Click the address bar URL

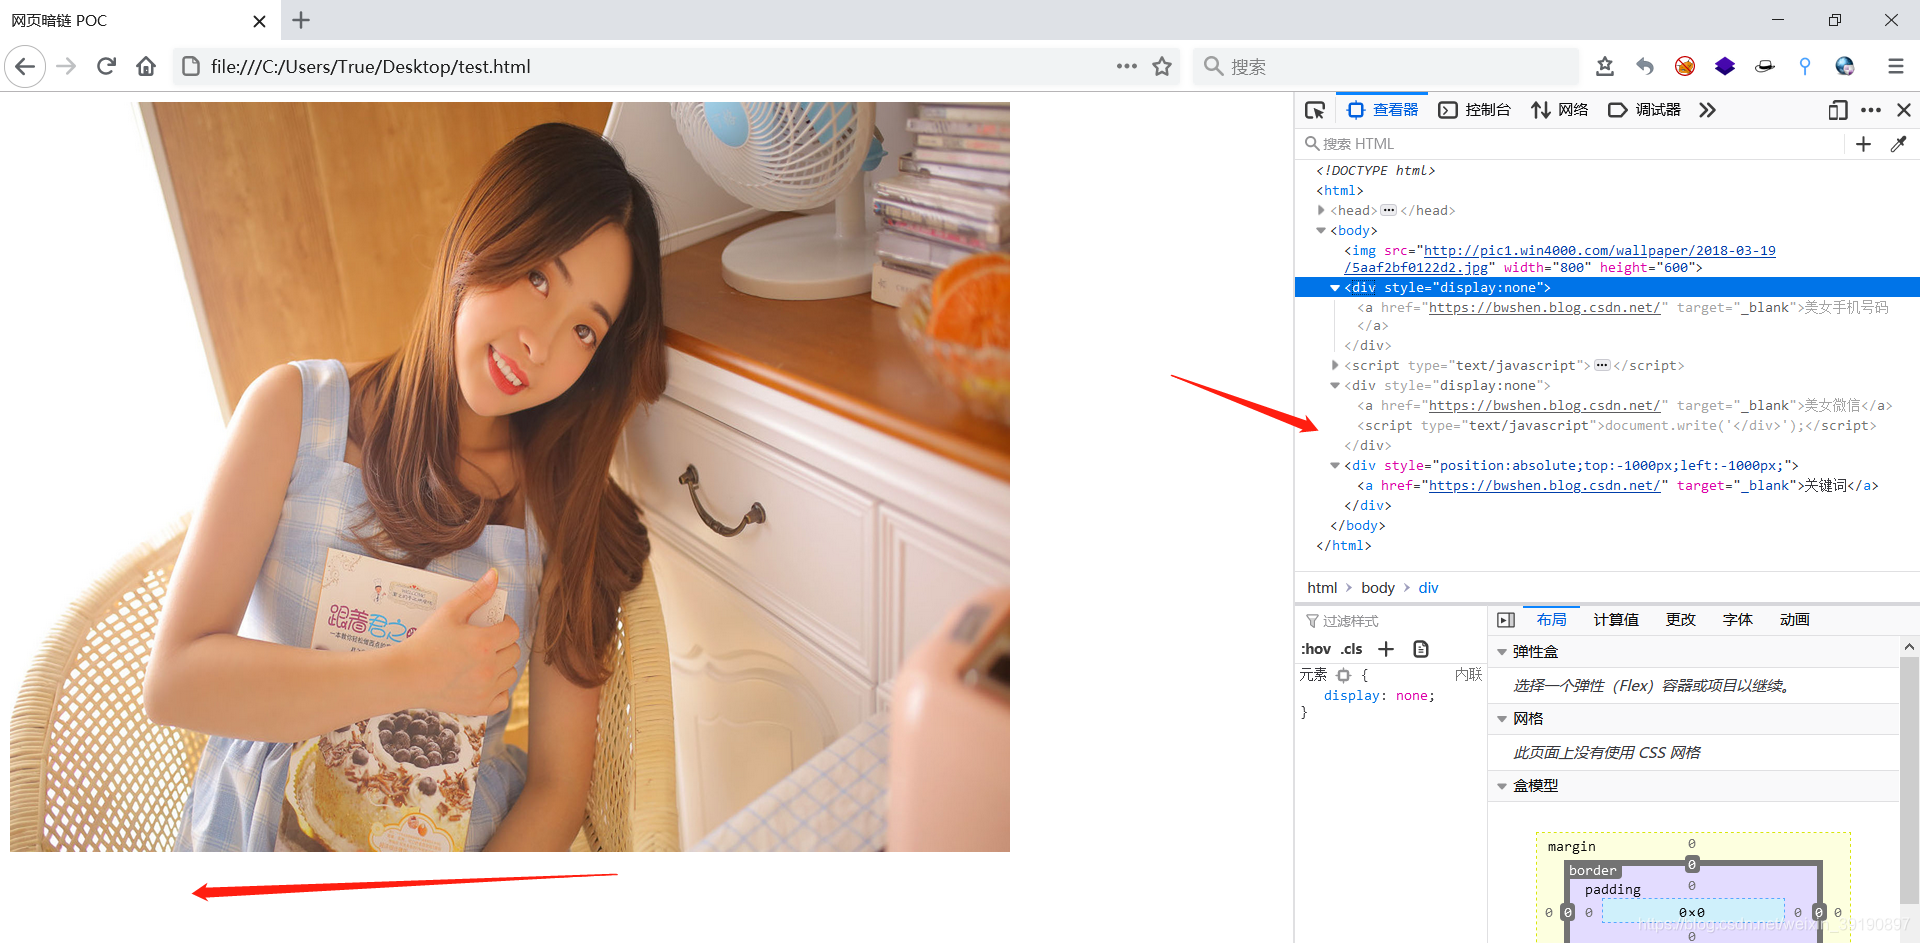click(371, 66)
